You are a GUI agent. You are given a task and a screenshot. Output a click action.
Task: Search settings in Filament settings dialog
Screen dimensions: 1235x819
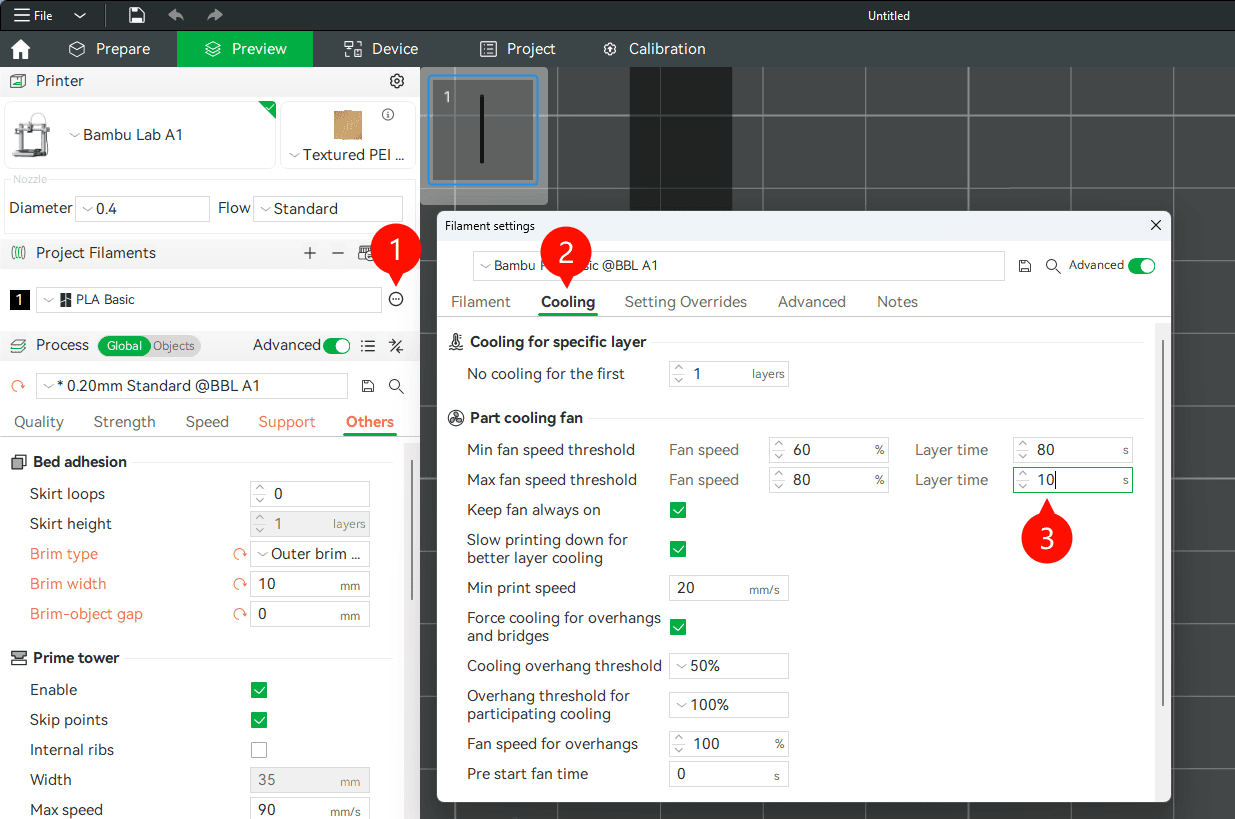[x=1052, y=266]
